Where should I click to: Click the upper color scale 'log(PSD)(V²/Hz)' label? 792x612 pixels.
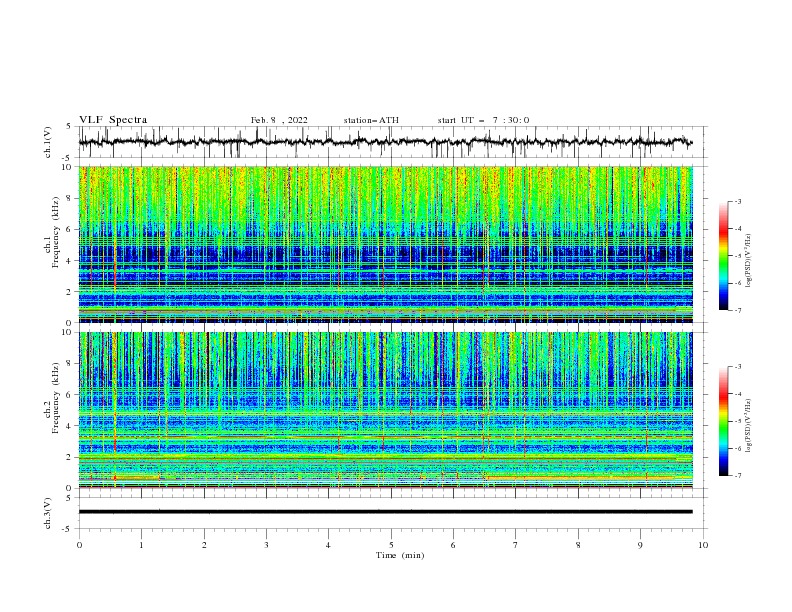749,261
